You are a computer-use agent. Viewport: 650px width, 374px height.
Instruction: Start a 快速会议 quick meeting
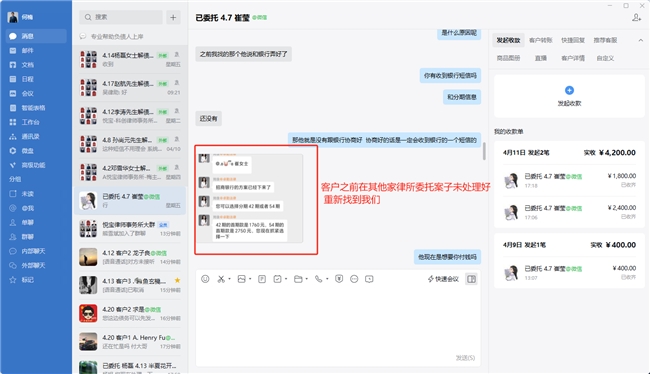pyautogui.click(x=443, y=279)
